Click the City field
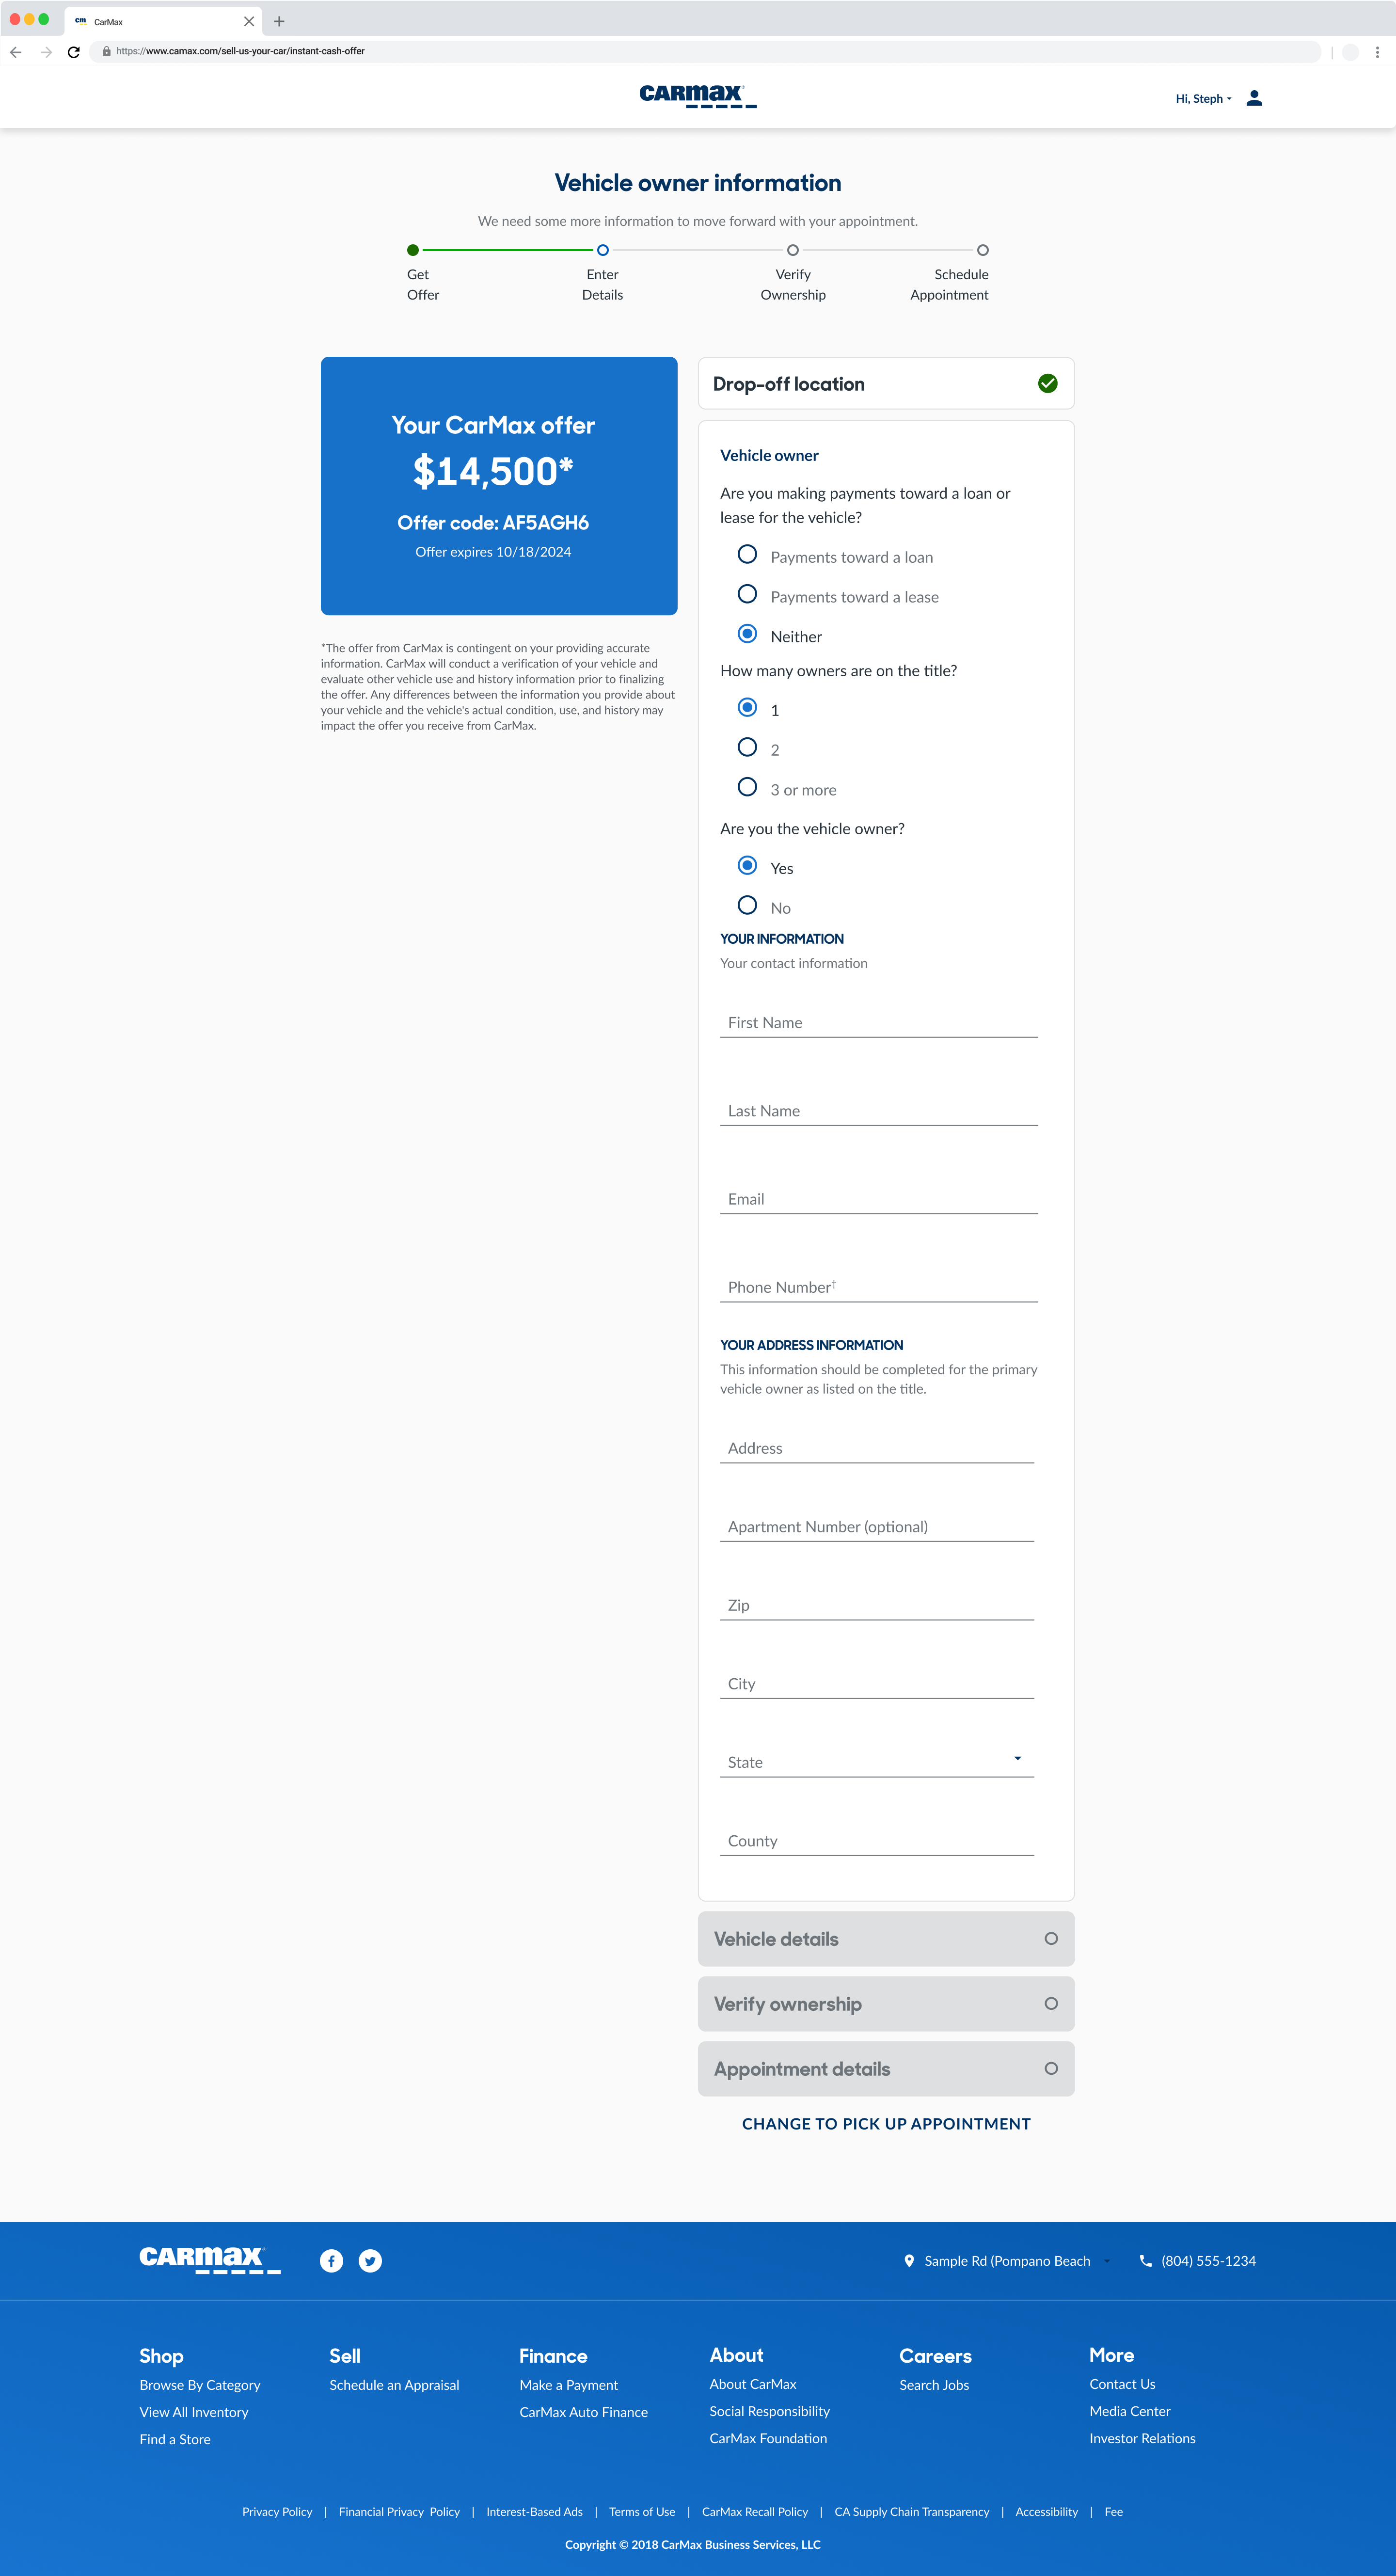 point(877,1683)
